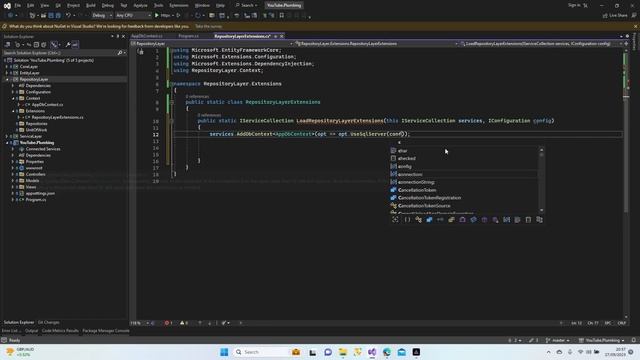The width and height of the screenshot is (640, 360).
Task: Toggle the interface filter in IntelliSense bar
Action: tap(440, 220)
